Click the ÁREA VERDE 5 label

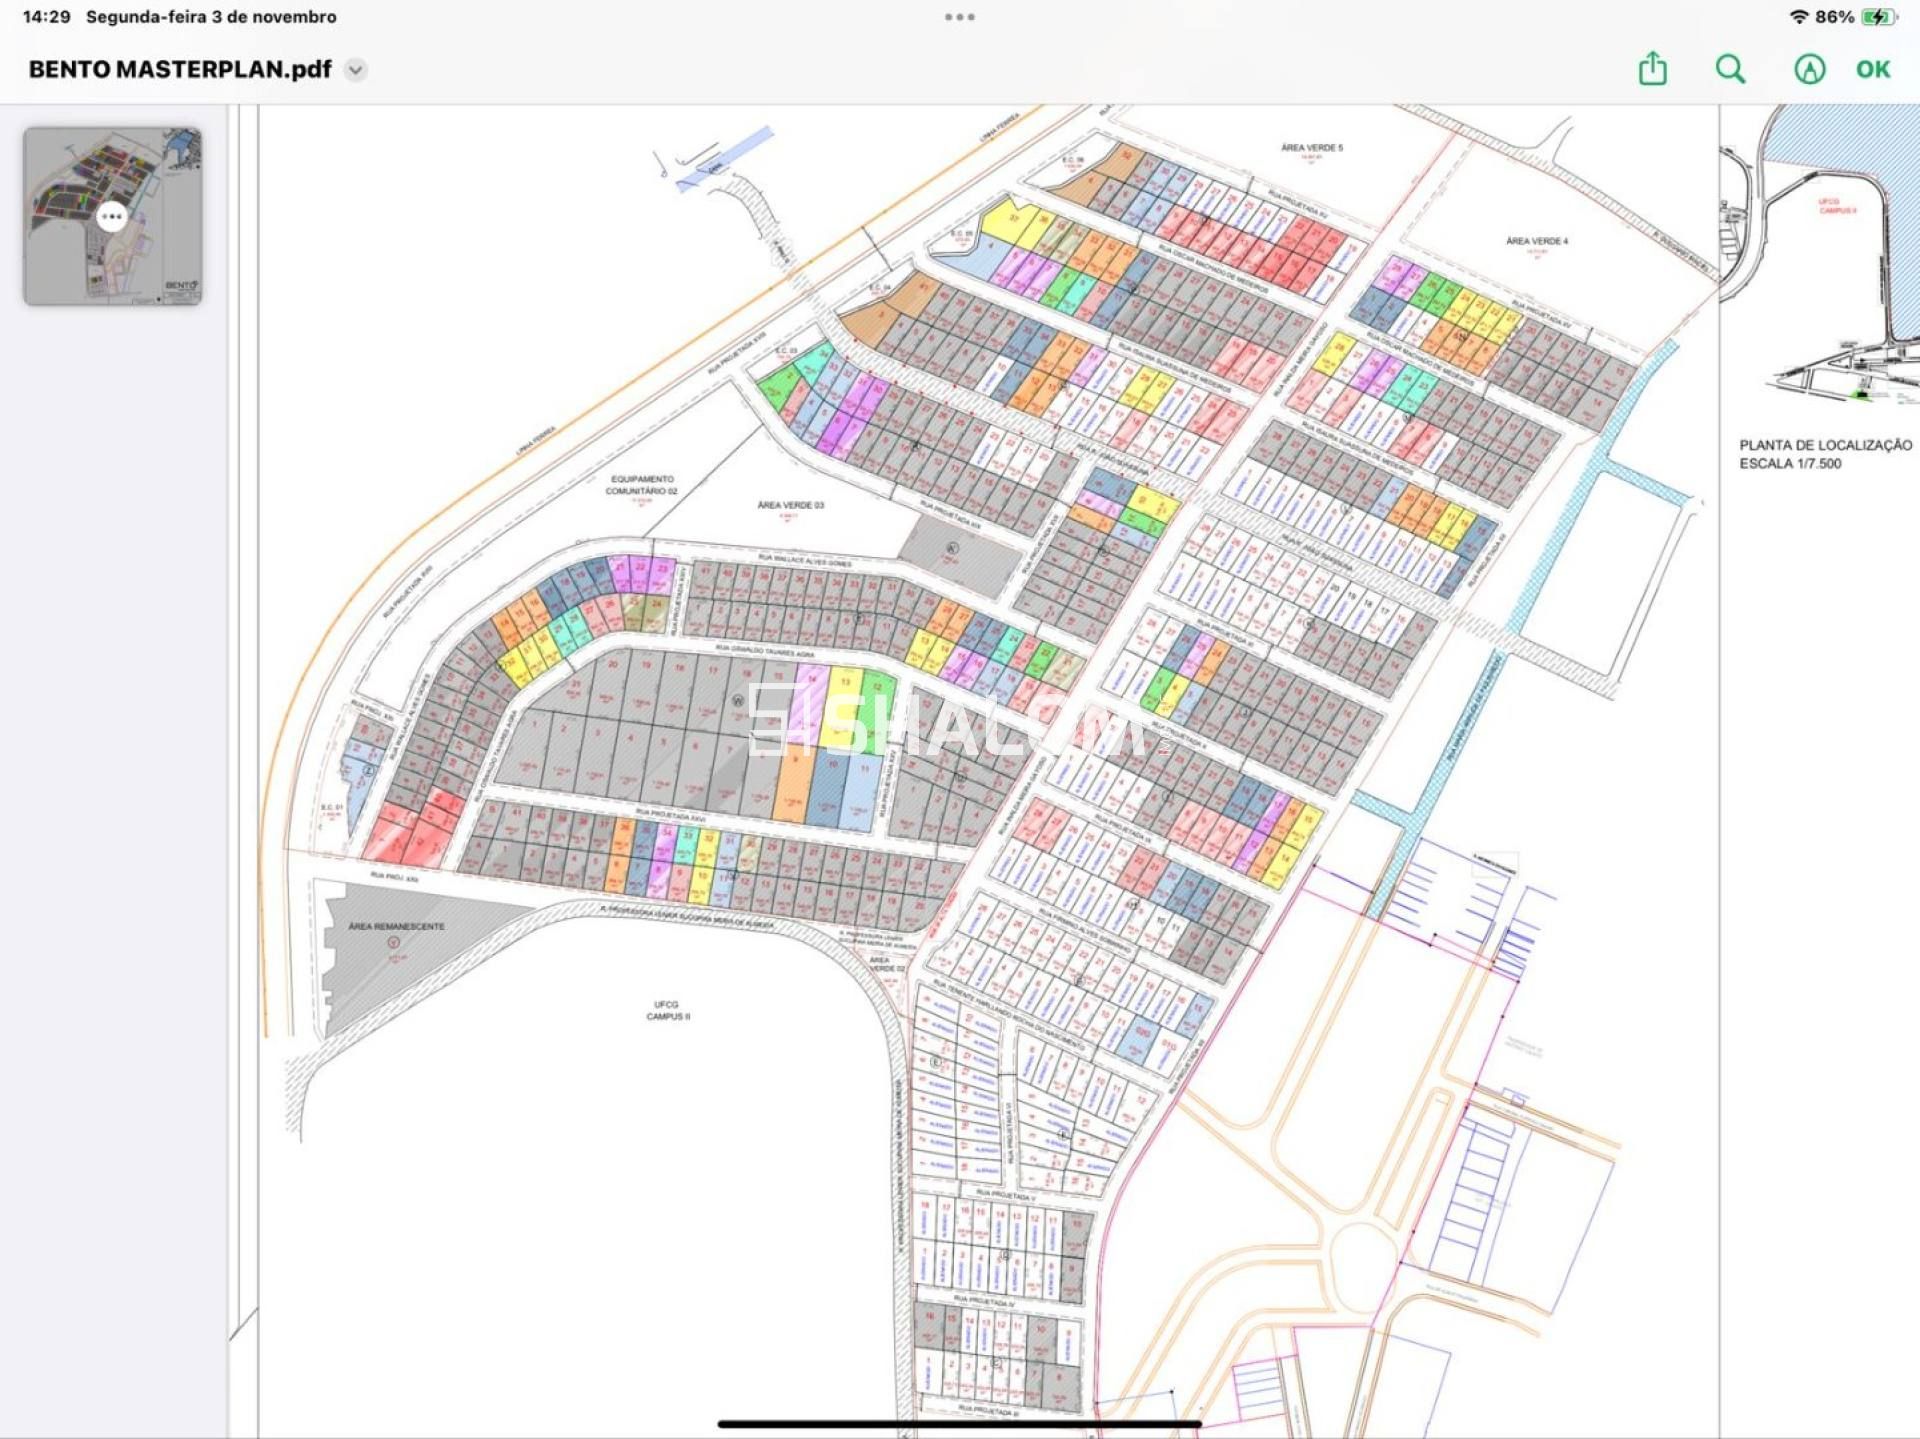tap(1311, 148)
